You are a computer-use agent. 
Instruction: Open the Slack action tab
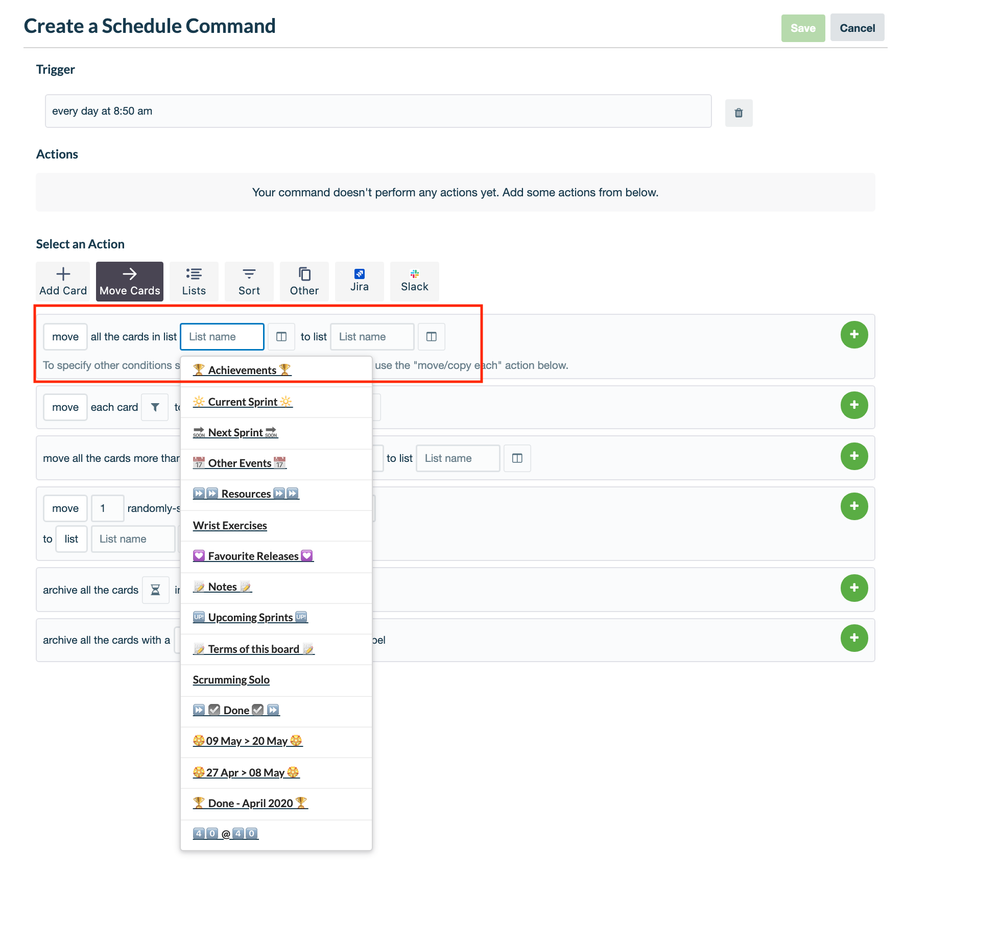click(x=415, y=281)
